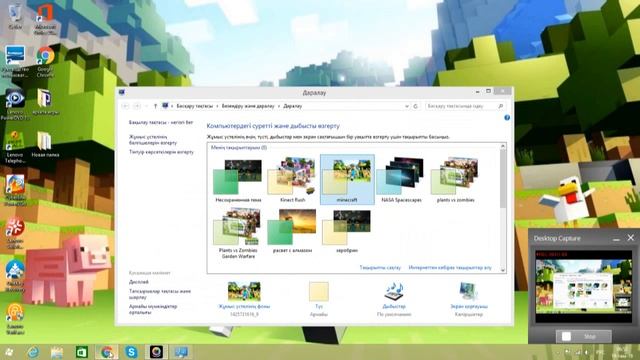Click the change mouse pointers sidebar link
The height and width of the screenshot is (360, 640).
161,152
